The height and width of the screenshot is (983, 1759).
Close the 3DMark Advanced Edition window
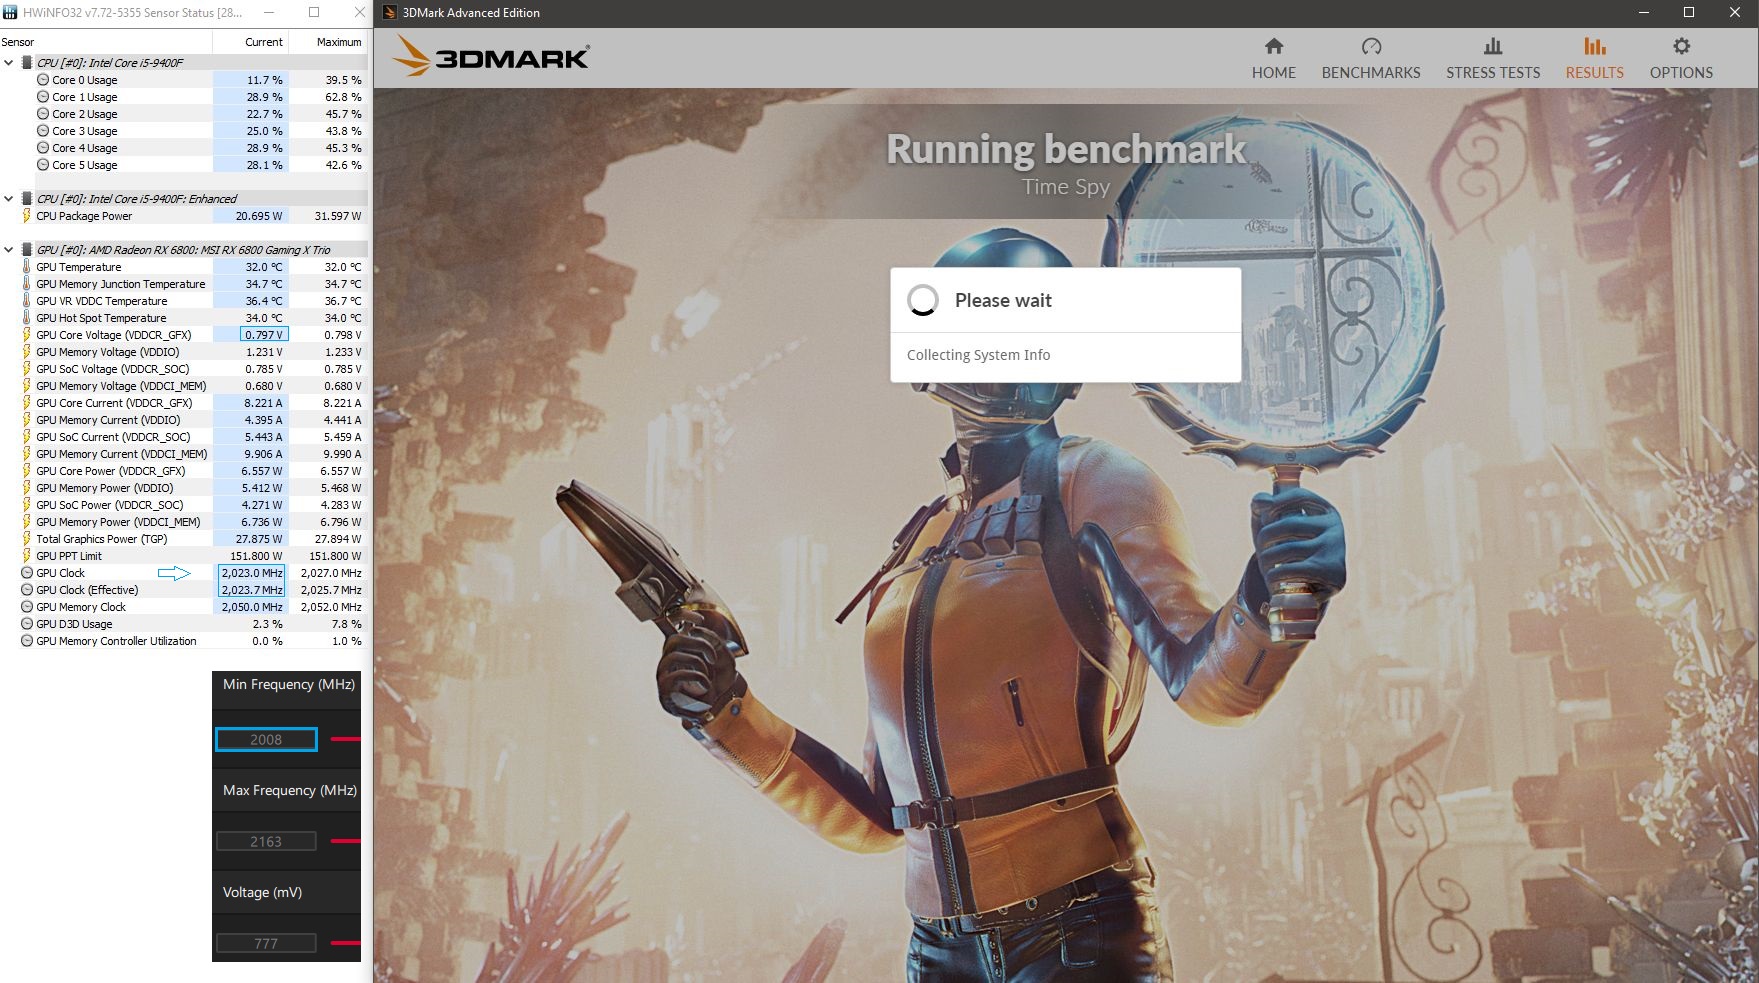(1735, 13)
